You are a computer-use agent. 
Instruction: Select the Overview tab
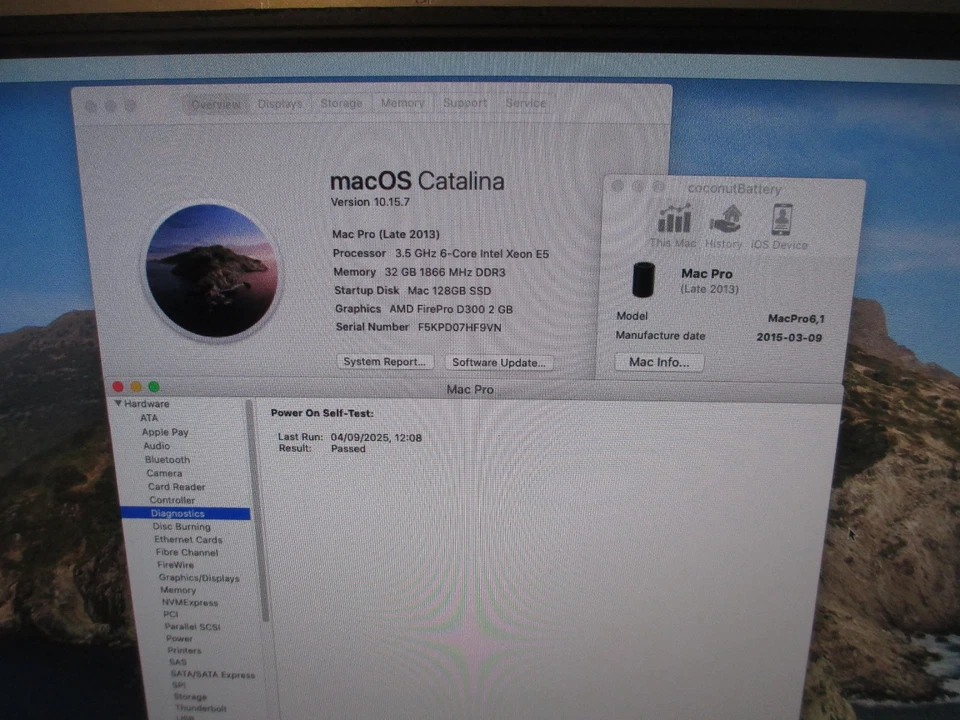tap(215, 103)
